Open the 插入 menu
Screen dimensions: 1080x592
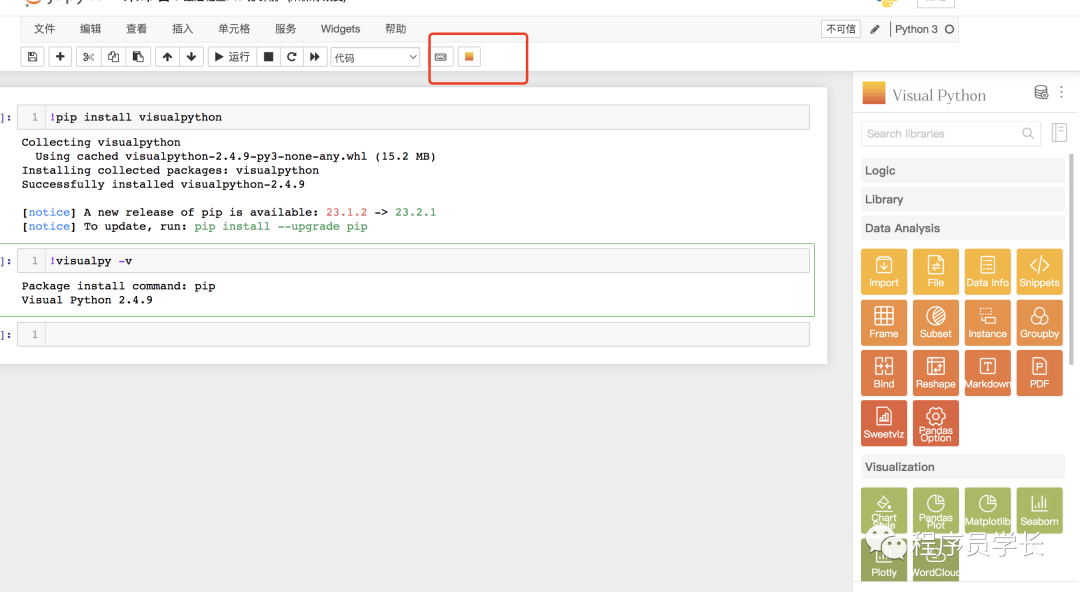(183, 29)
